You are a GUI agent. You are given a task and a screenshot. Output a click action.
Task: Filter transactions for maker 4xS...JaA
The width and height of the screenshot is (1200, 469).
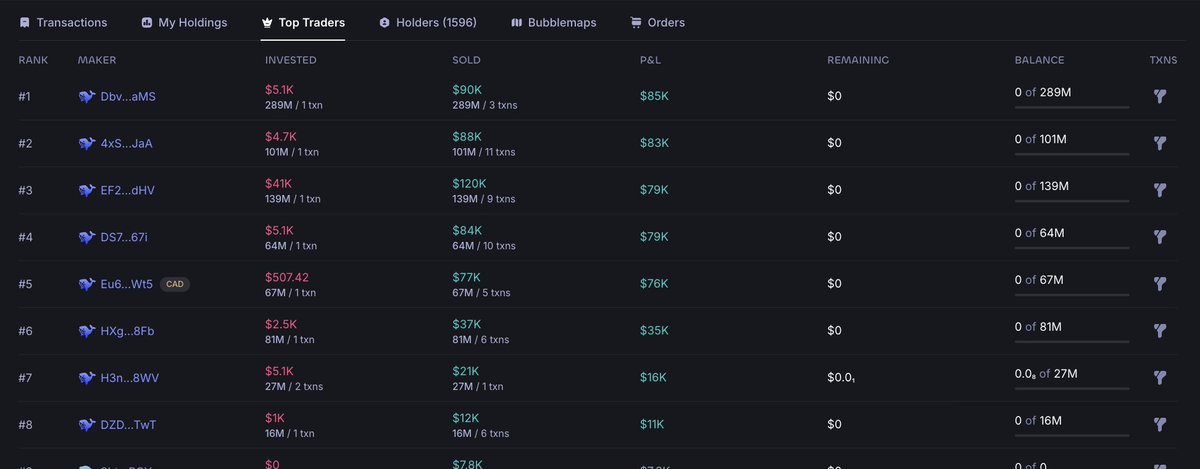[x=1160, y=144]
